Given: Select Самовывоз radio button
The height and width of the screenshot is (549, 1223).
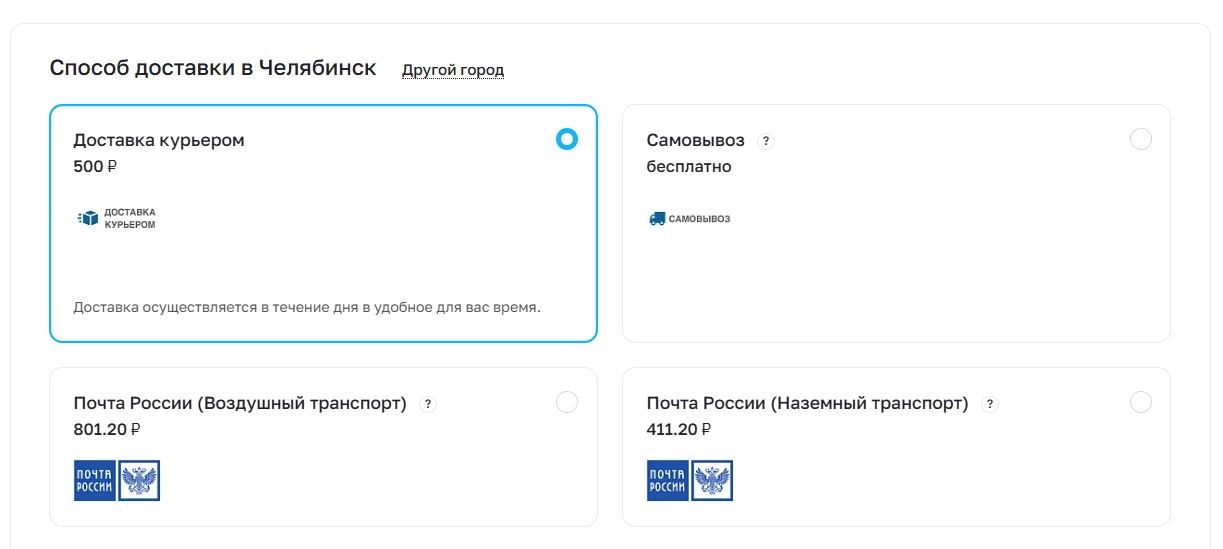Looking at the screenshot, I should coord(1141,139).
